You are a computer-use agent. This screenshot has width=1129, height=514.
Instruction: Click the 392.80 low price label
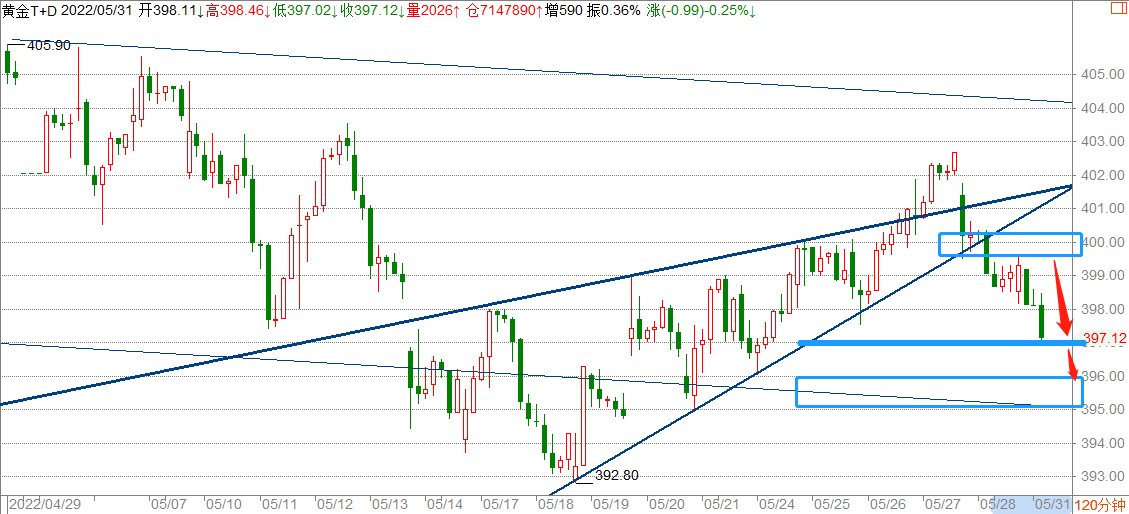click(x=616, y=475)
